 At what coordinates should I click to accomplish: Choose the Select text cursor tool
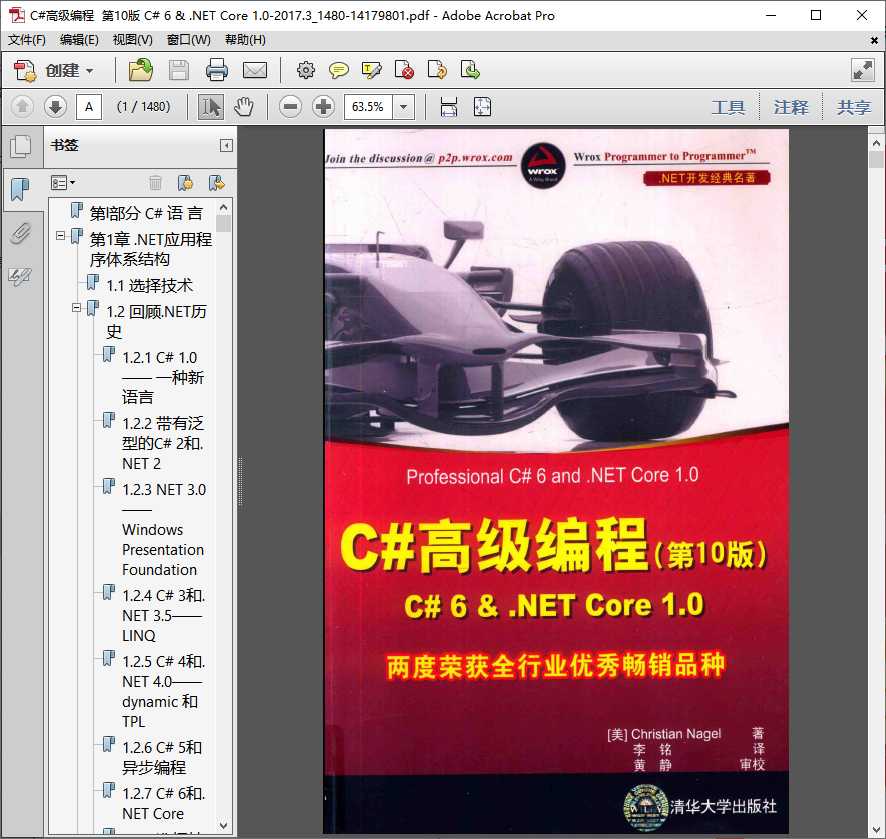coord(211,107)
